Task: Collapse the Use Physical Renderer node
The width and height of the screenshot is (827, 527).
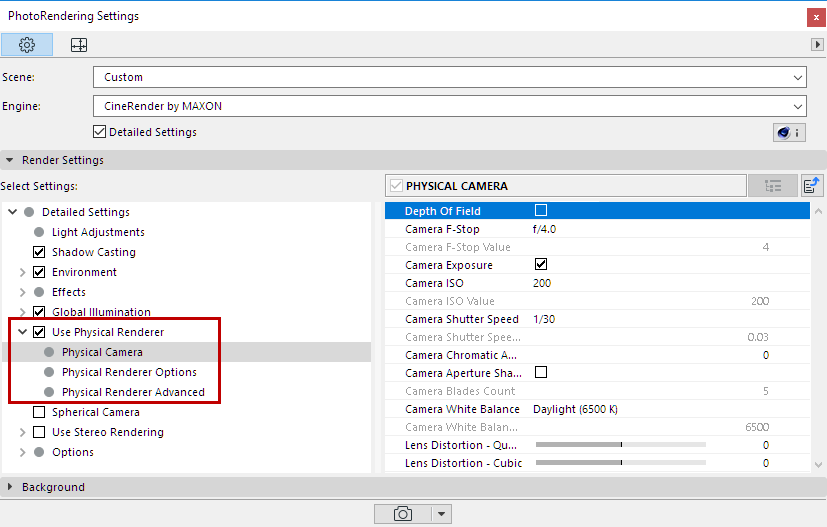Action: 22,332
